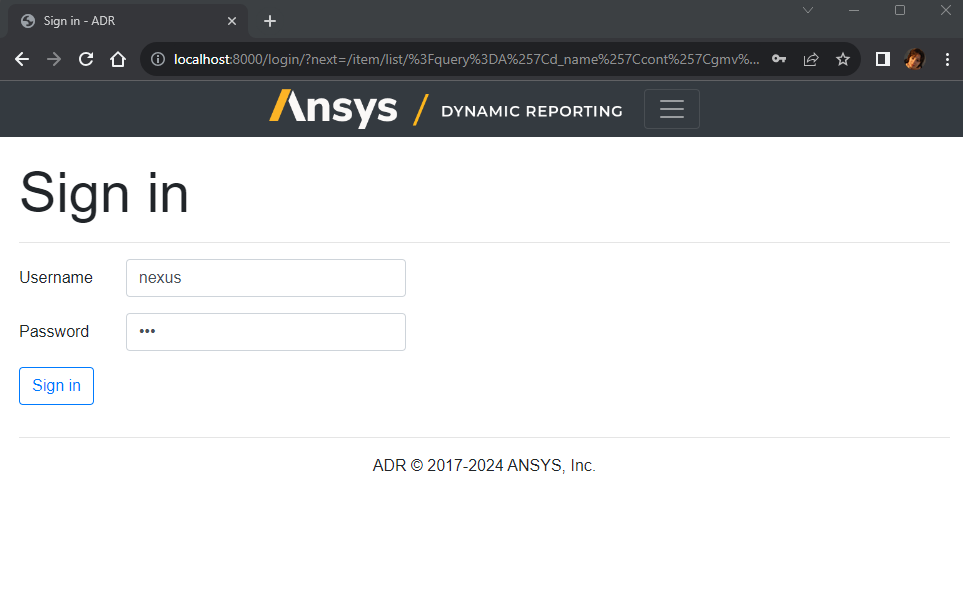Select the Sign in - ADR tab
The image size is (963, 603).
(127, 21)
